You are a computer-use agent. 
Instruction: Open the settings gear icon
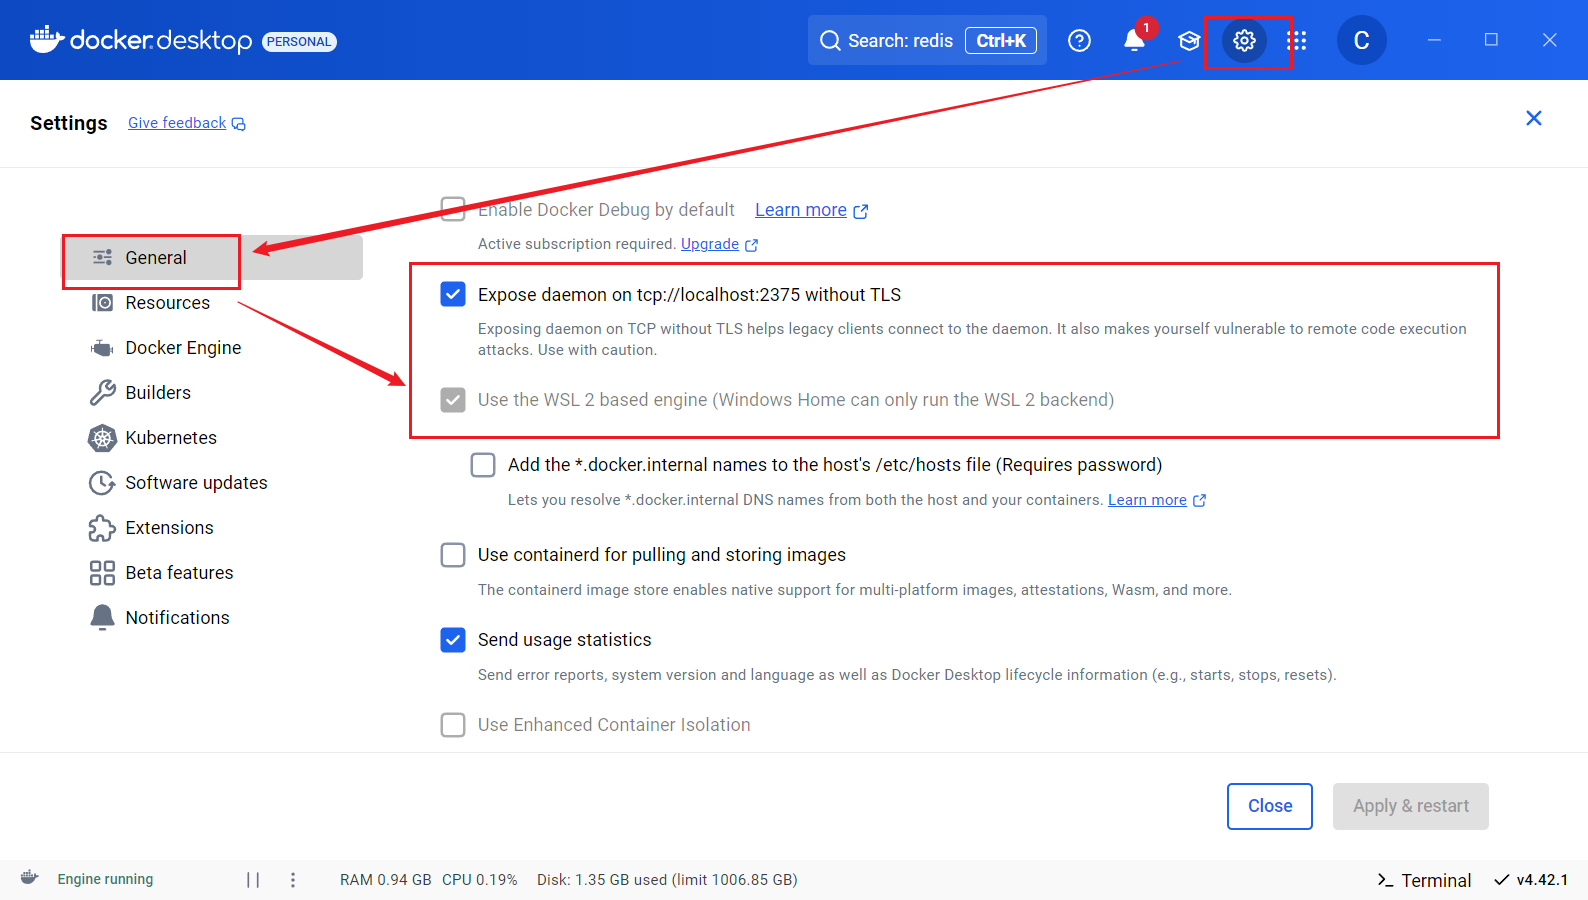tap(1244, 41)
